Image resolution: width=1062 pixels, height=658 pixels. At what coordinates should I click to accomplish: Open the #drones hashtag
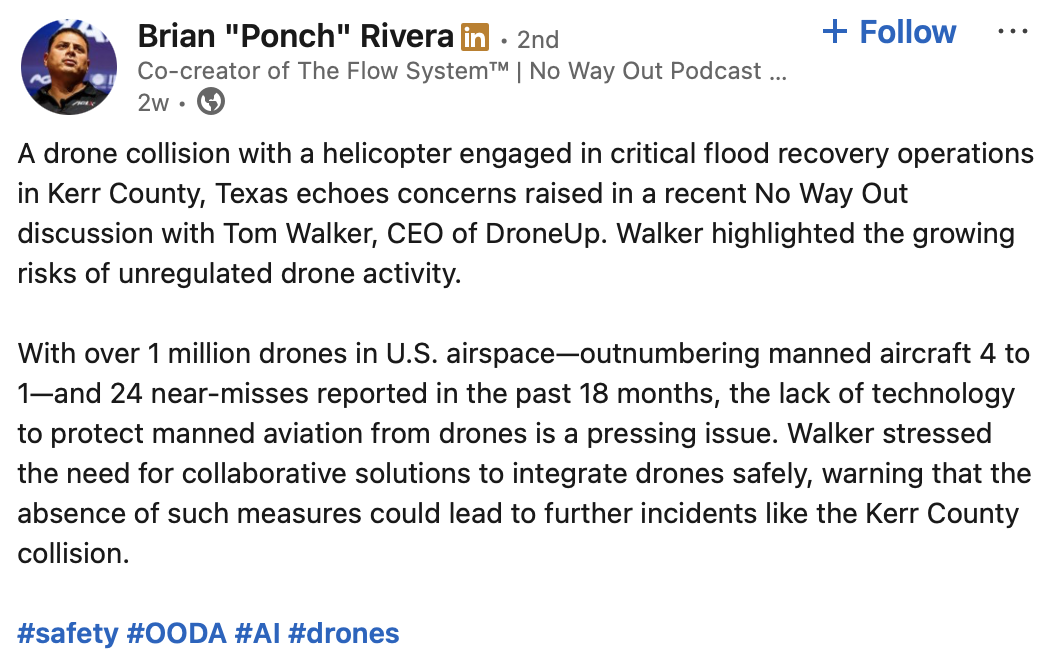click(343, 634)
